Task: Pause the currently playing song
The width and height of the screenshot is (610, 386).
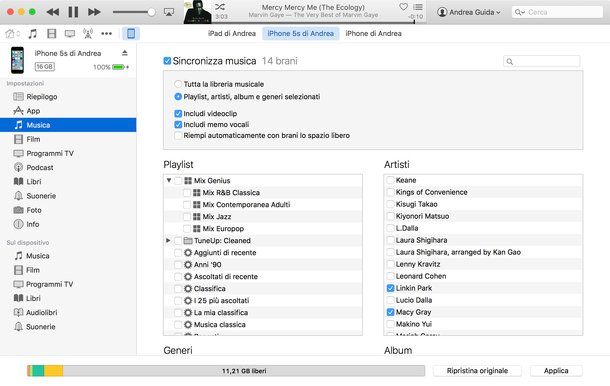Action: point(73,12)
